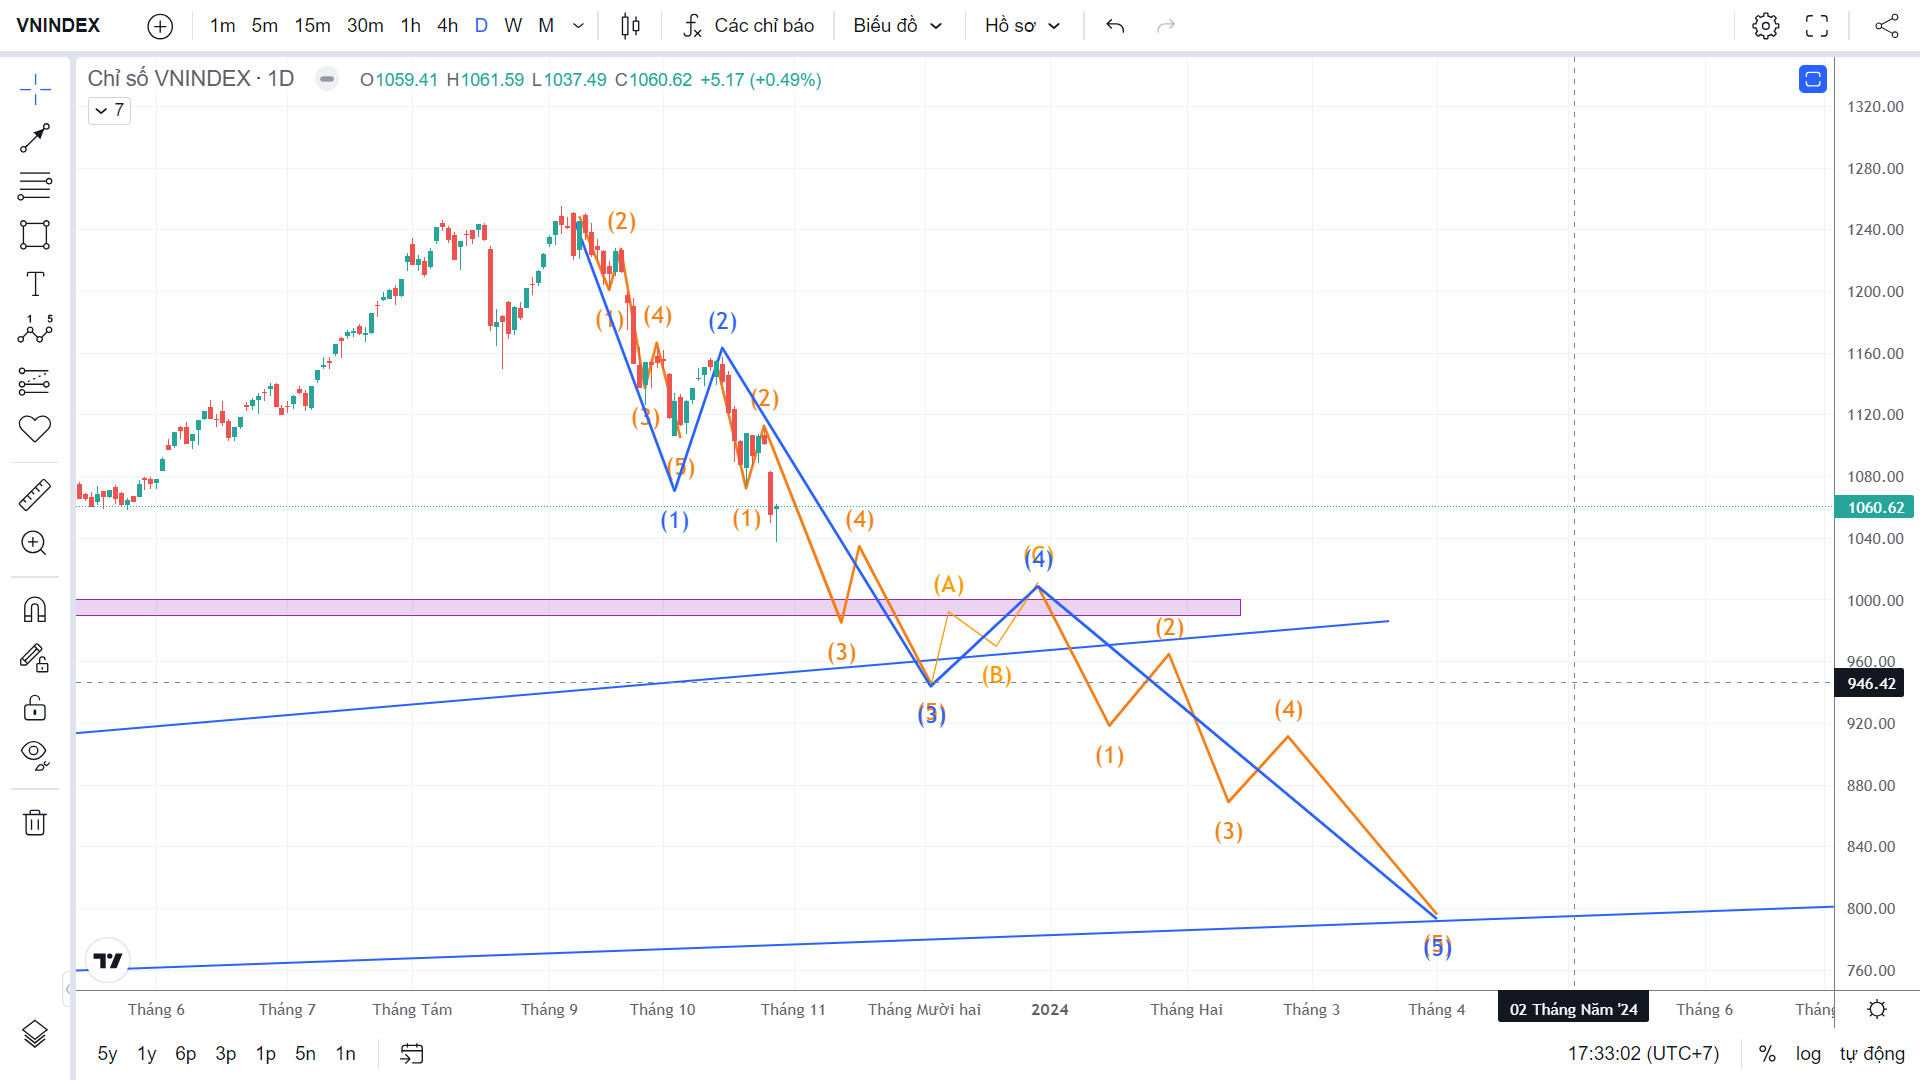Switch to 5m timeframe
The height and width of the screenshot is (1080, 1920).
[264, 26]
